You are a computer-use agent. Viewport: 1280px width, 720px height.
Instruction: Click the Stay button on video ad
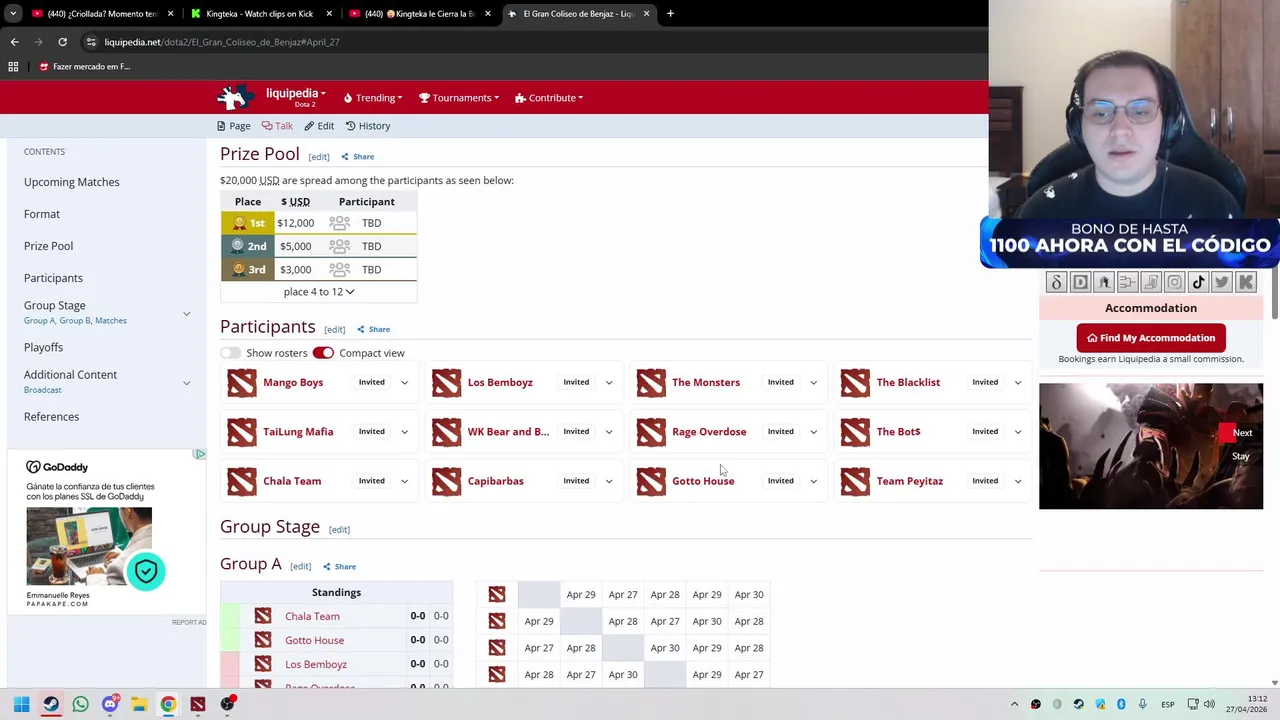[x=1241, y=457]
